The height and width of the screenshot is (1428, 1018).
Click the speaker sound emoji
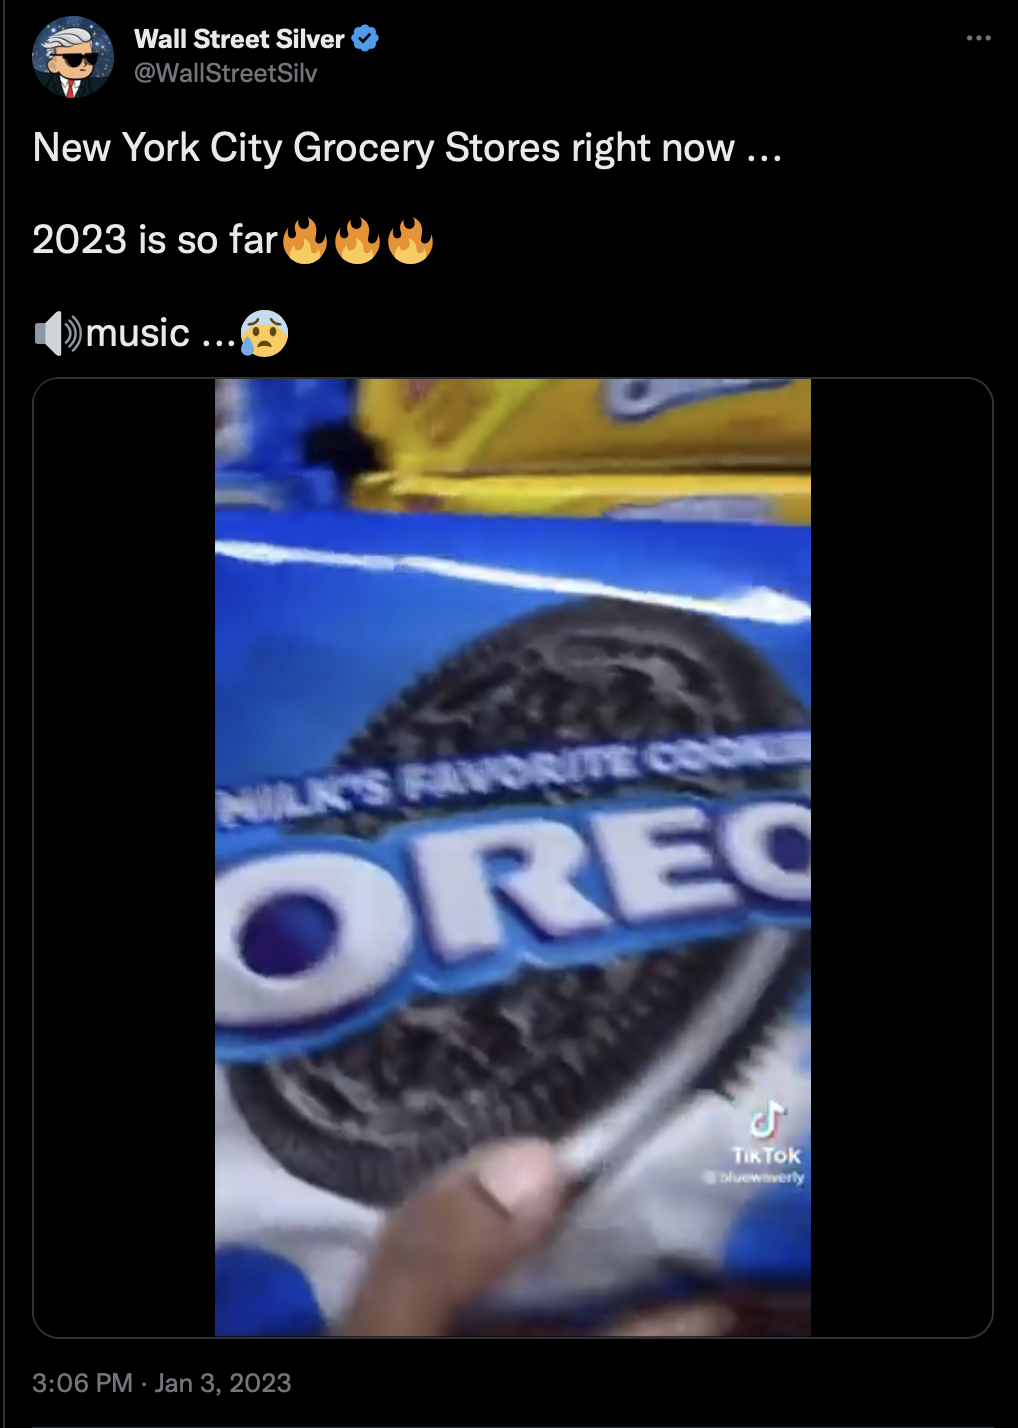point(58,333)
